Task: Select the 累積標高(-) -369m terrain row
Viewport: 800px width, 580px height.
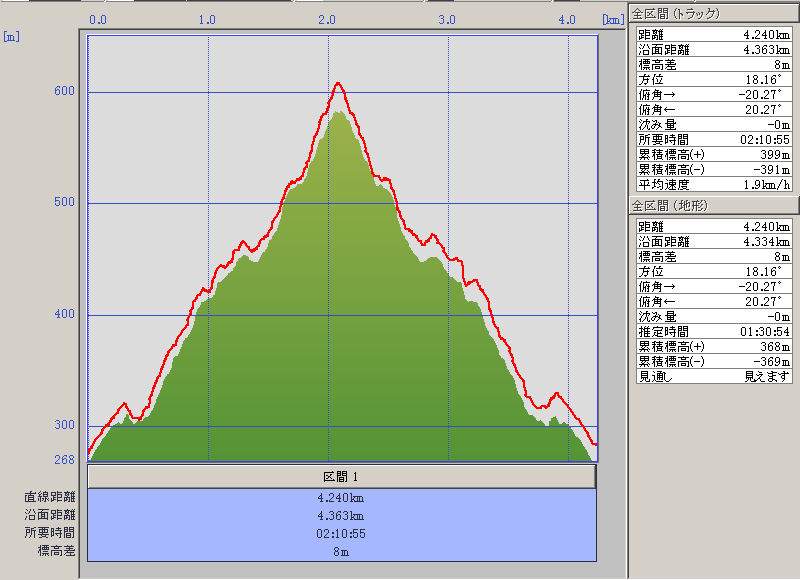Action: click(714, 361)
